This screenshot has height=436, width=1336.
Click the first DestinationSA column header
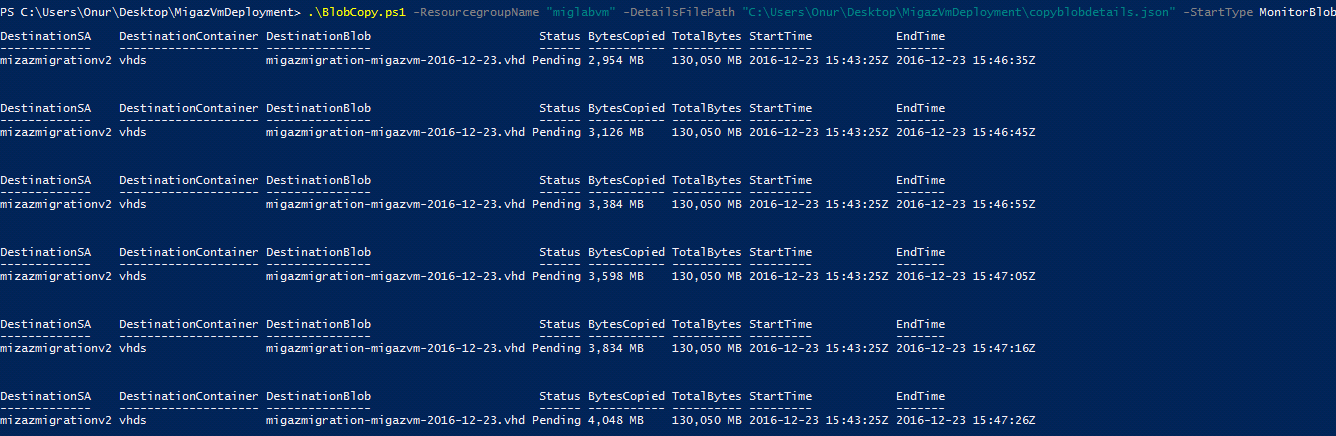pyautogui.click(x=46, y=36)
